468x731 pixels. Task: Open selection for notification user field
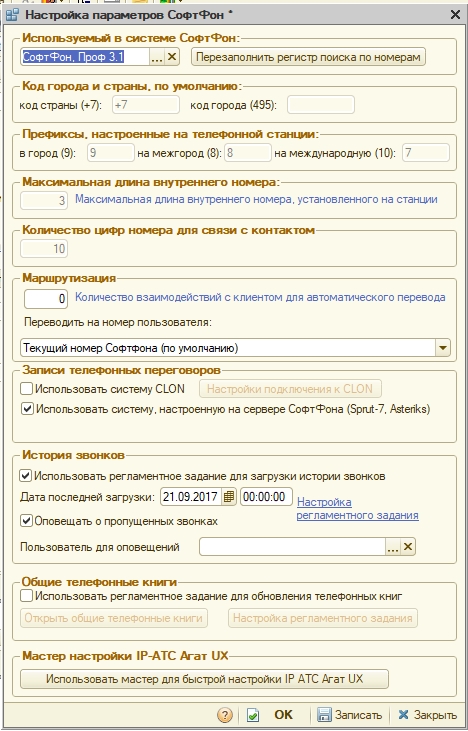(x=393, y=547)
